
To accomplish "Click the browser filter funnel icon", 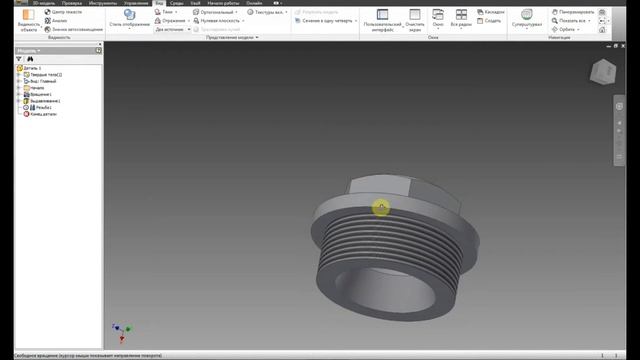I will [x=19, y=59].
